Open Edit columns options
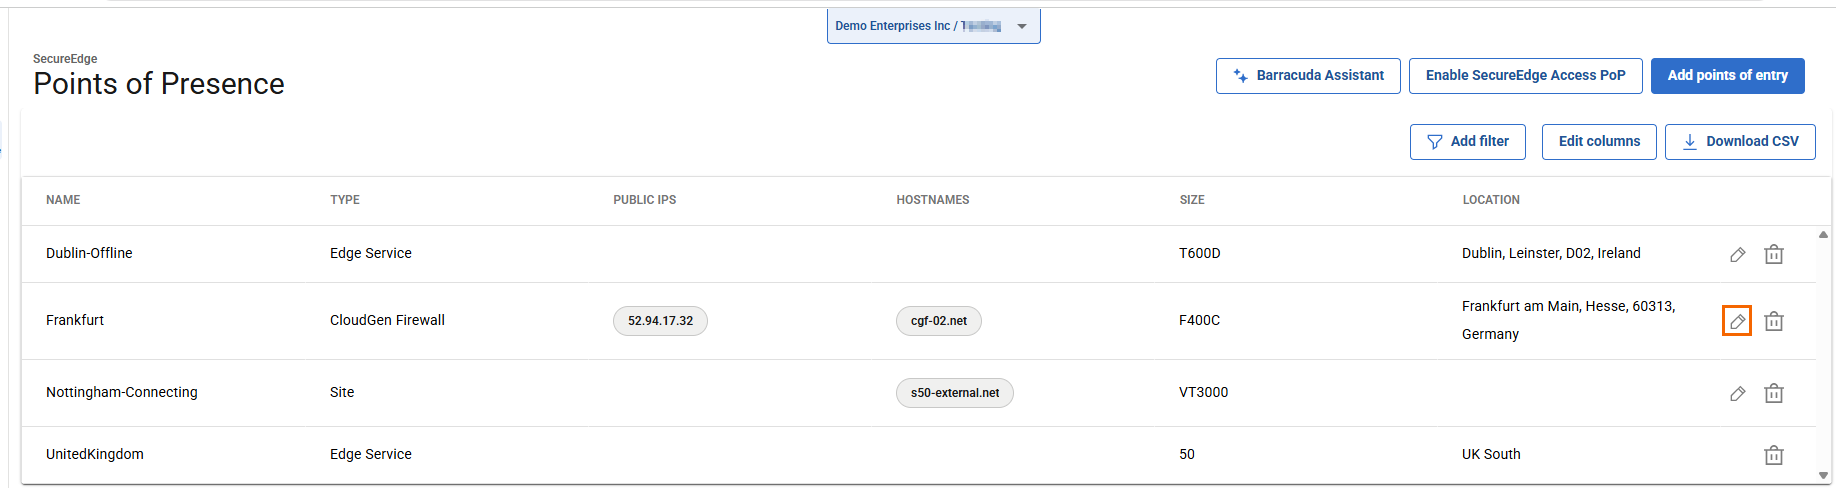Image resolution: width=1836 pixels, height=488 pixels. click(x=1598, y=142)
